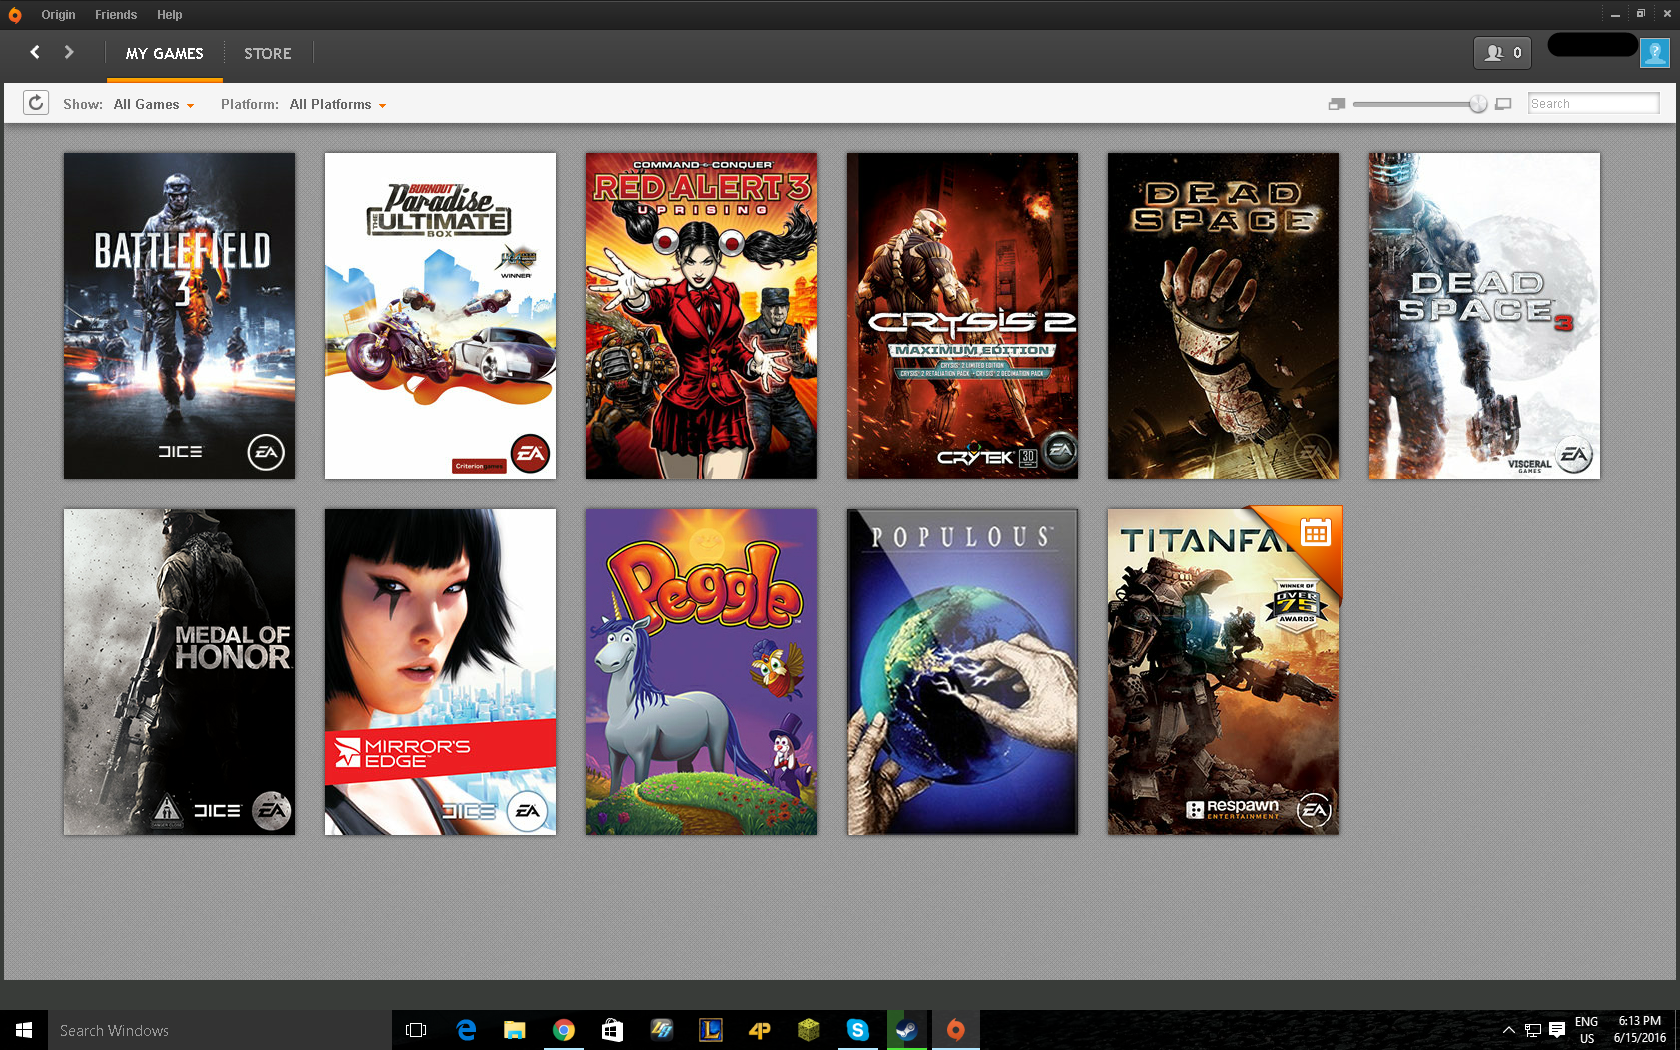The image size is (1680, 1050).
Task: Click the ENG US language indicator
Action: 1587,1030
